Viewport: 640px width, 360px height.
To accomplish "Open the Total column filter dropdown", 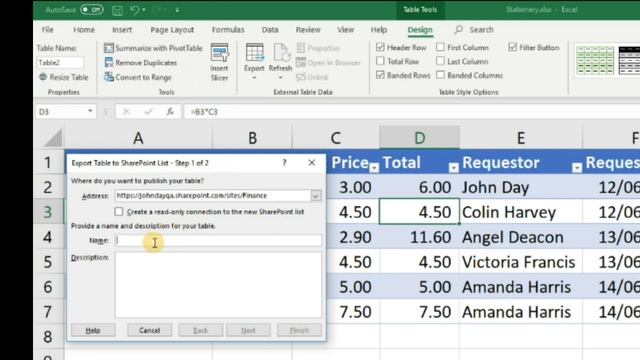I will (453, 167).
